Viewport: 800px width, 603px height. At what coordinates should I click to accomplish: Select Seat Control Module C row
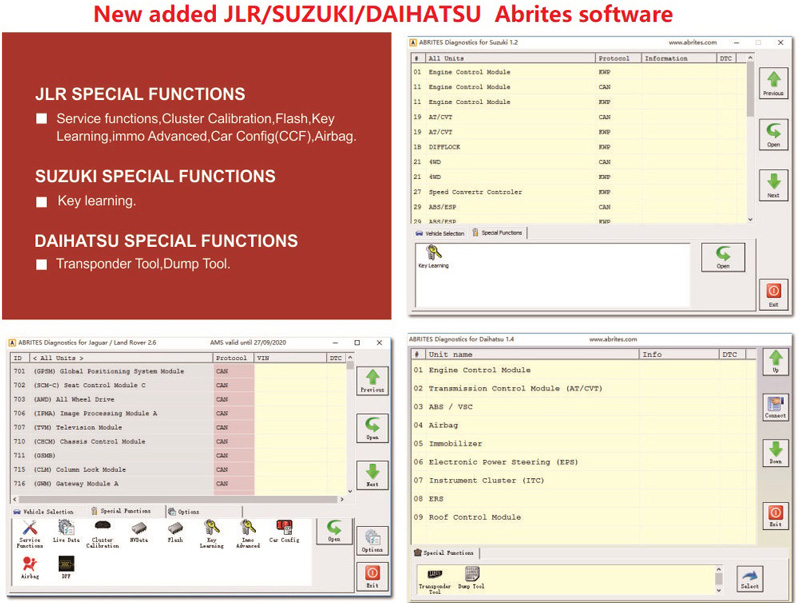179,385
